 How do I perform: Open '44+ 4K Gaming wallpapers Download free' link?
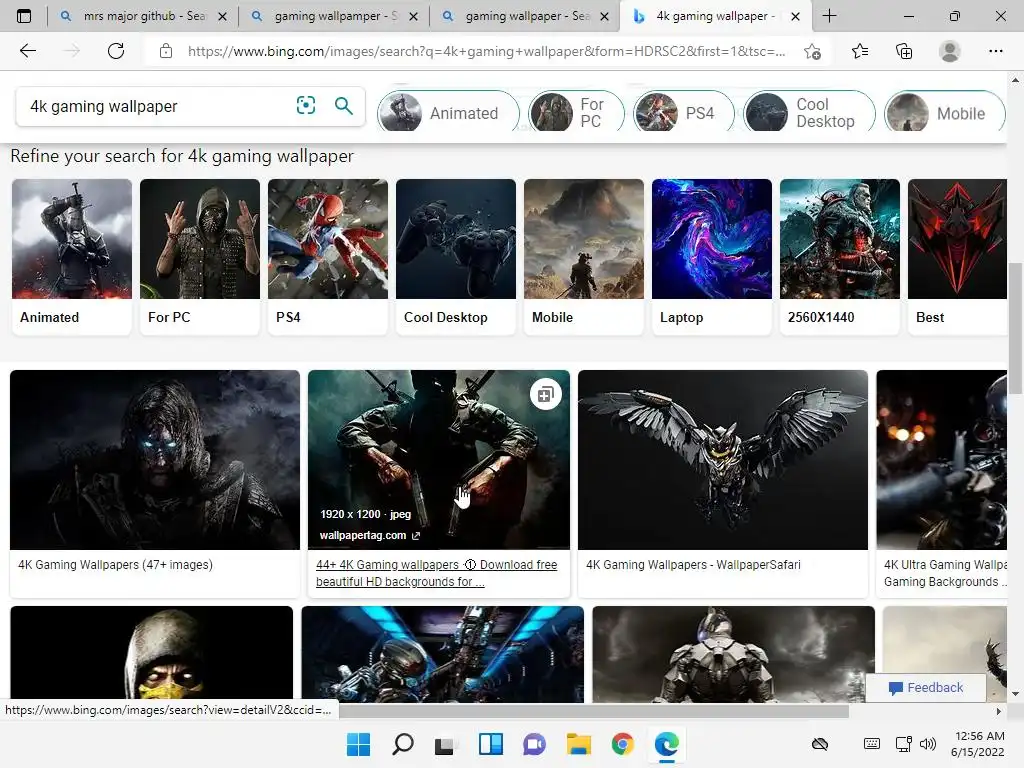pos(436,573)
